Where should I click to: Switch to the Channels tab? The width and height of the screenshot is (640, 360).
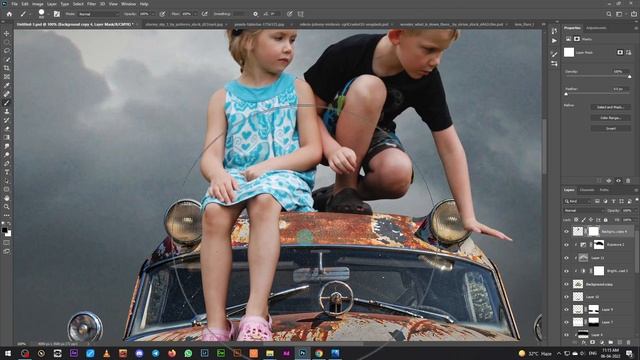click(x=587, y=190)
